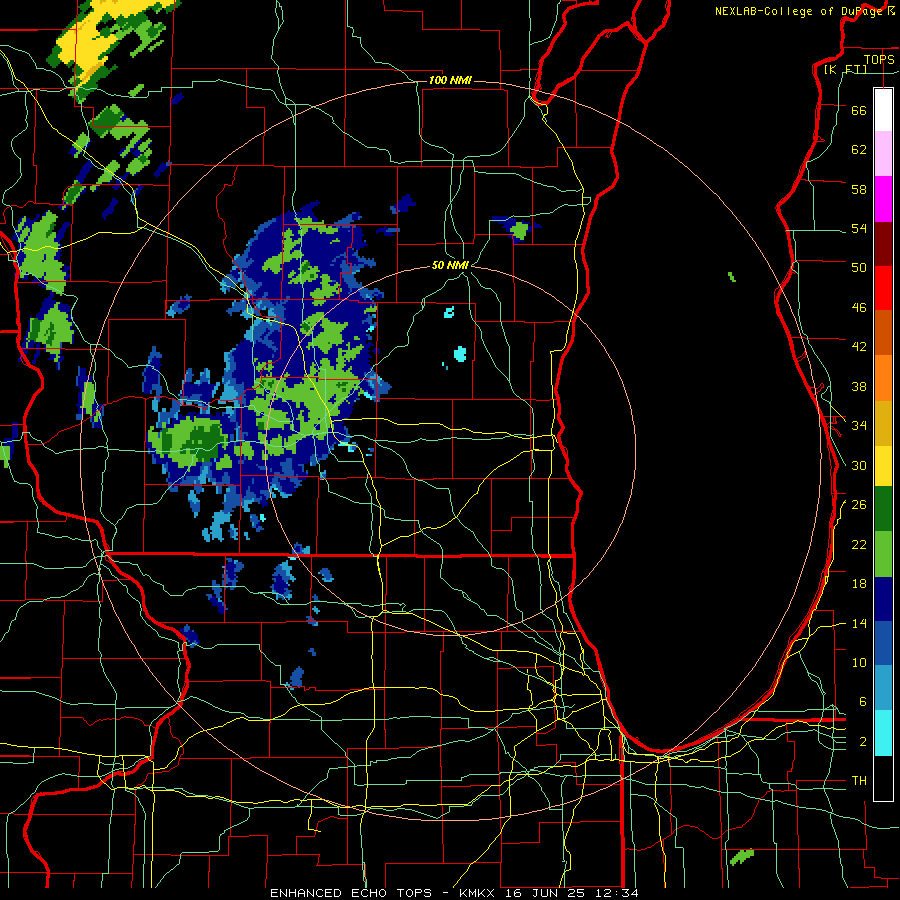Click the legend value "6"
This screenshot has width=900, height=900.
click(863, 701)
